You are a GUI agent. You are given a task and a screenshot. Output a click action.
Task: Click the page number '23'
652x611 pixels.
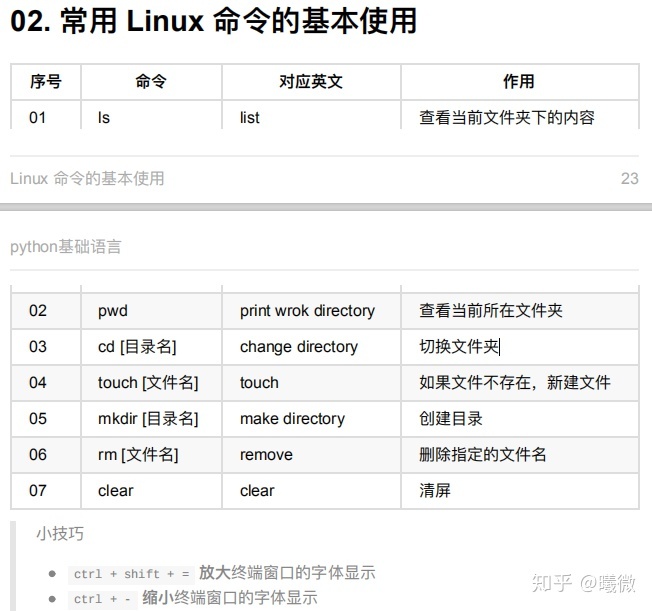(630, 178)
